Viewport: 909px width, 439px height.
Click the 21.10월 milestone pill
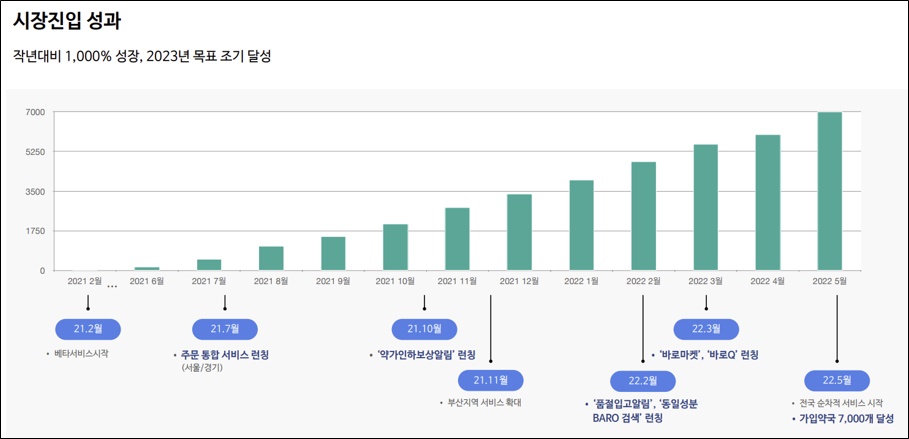(424, 329)
